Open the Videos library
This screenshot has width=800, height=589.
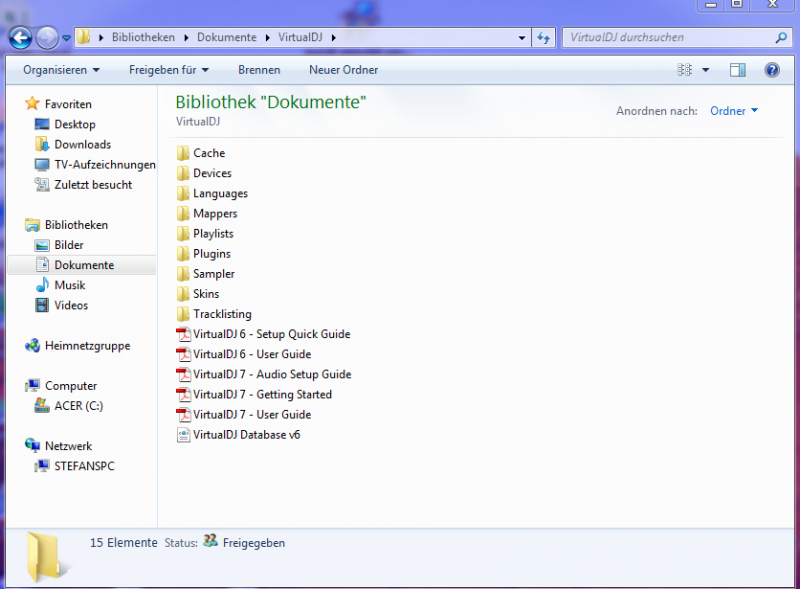(71, 305)
